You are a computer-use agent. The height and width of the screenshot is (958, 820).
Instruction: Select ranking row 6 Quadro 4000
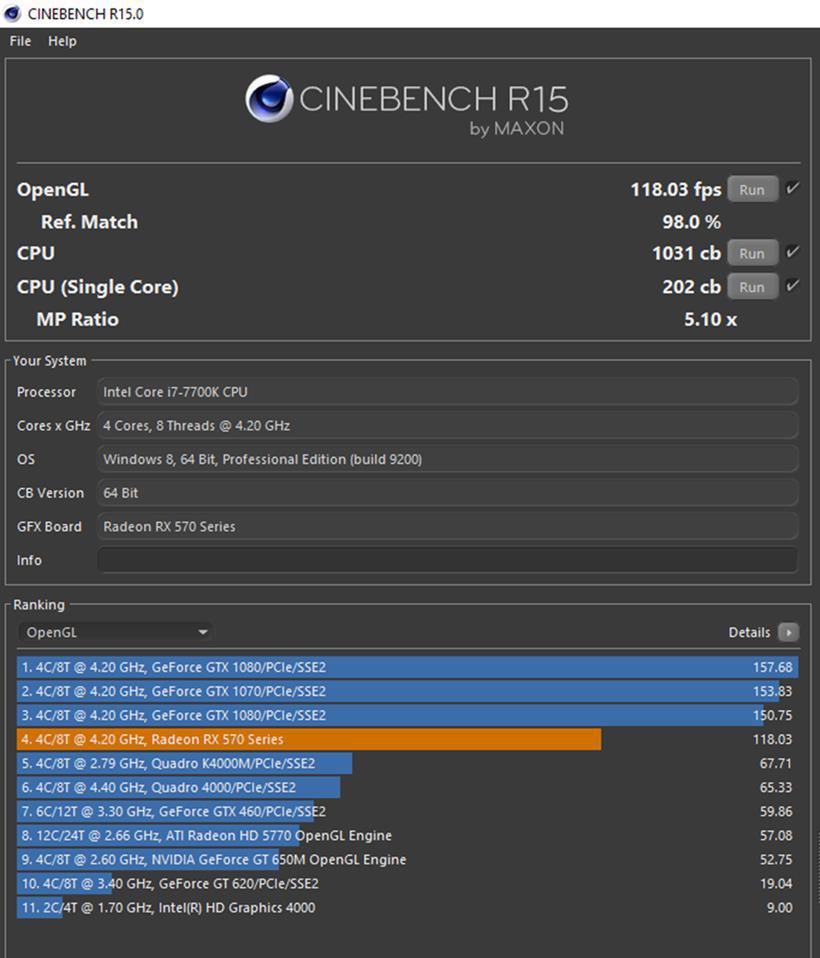coord(408,788)
